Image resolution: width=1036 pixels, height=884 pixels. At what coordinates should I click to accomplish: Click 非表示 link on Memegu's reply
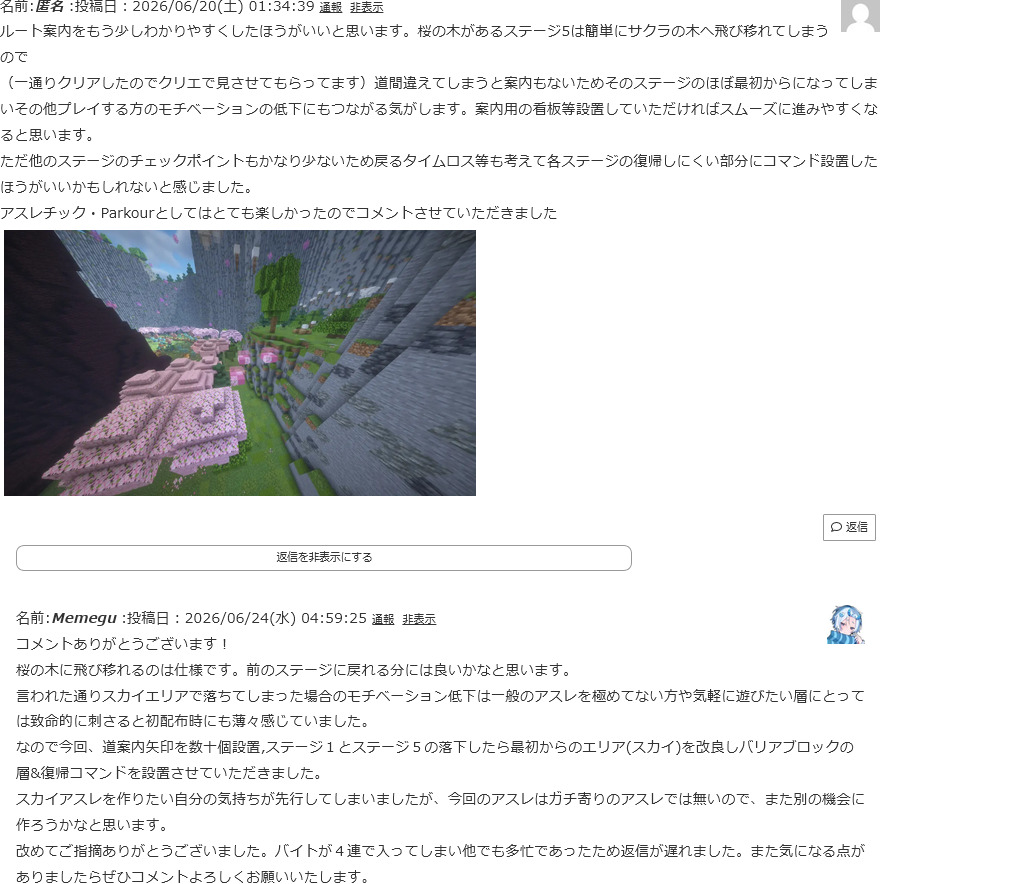[x=419, y=619]
